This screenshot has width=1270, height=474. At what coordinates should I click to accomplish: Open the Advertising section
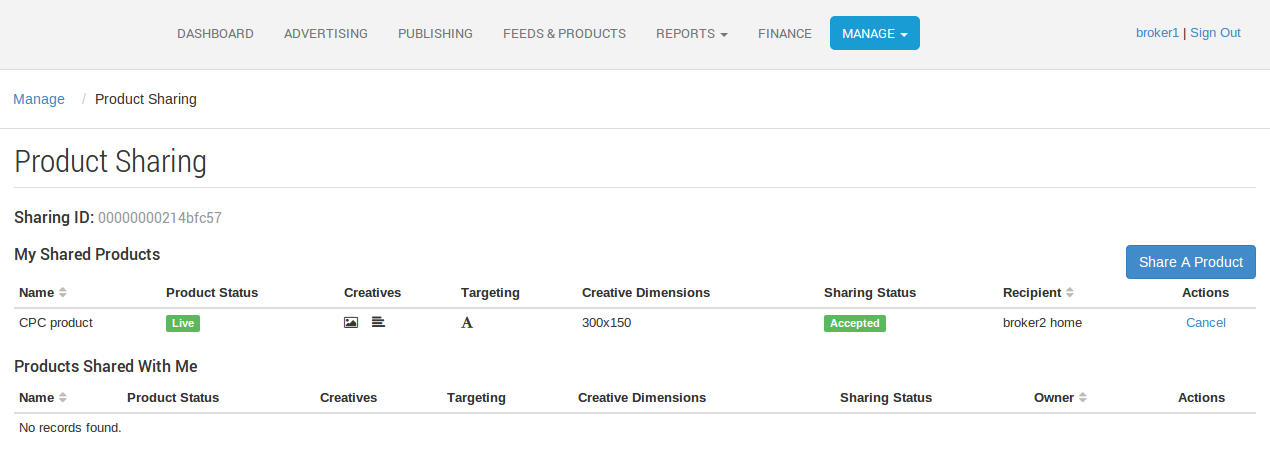pos(326,33)
